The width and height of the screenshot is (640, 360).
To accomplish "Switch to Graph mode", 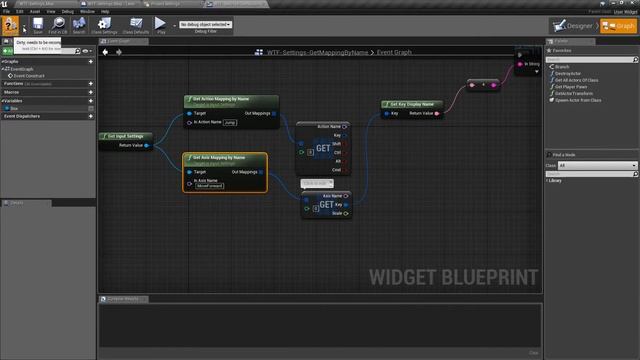I will [x=618, y=26].
